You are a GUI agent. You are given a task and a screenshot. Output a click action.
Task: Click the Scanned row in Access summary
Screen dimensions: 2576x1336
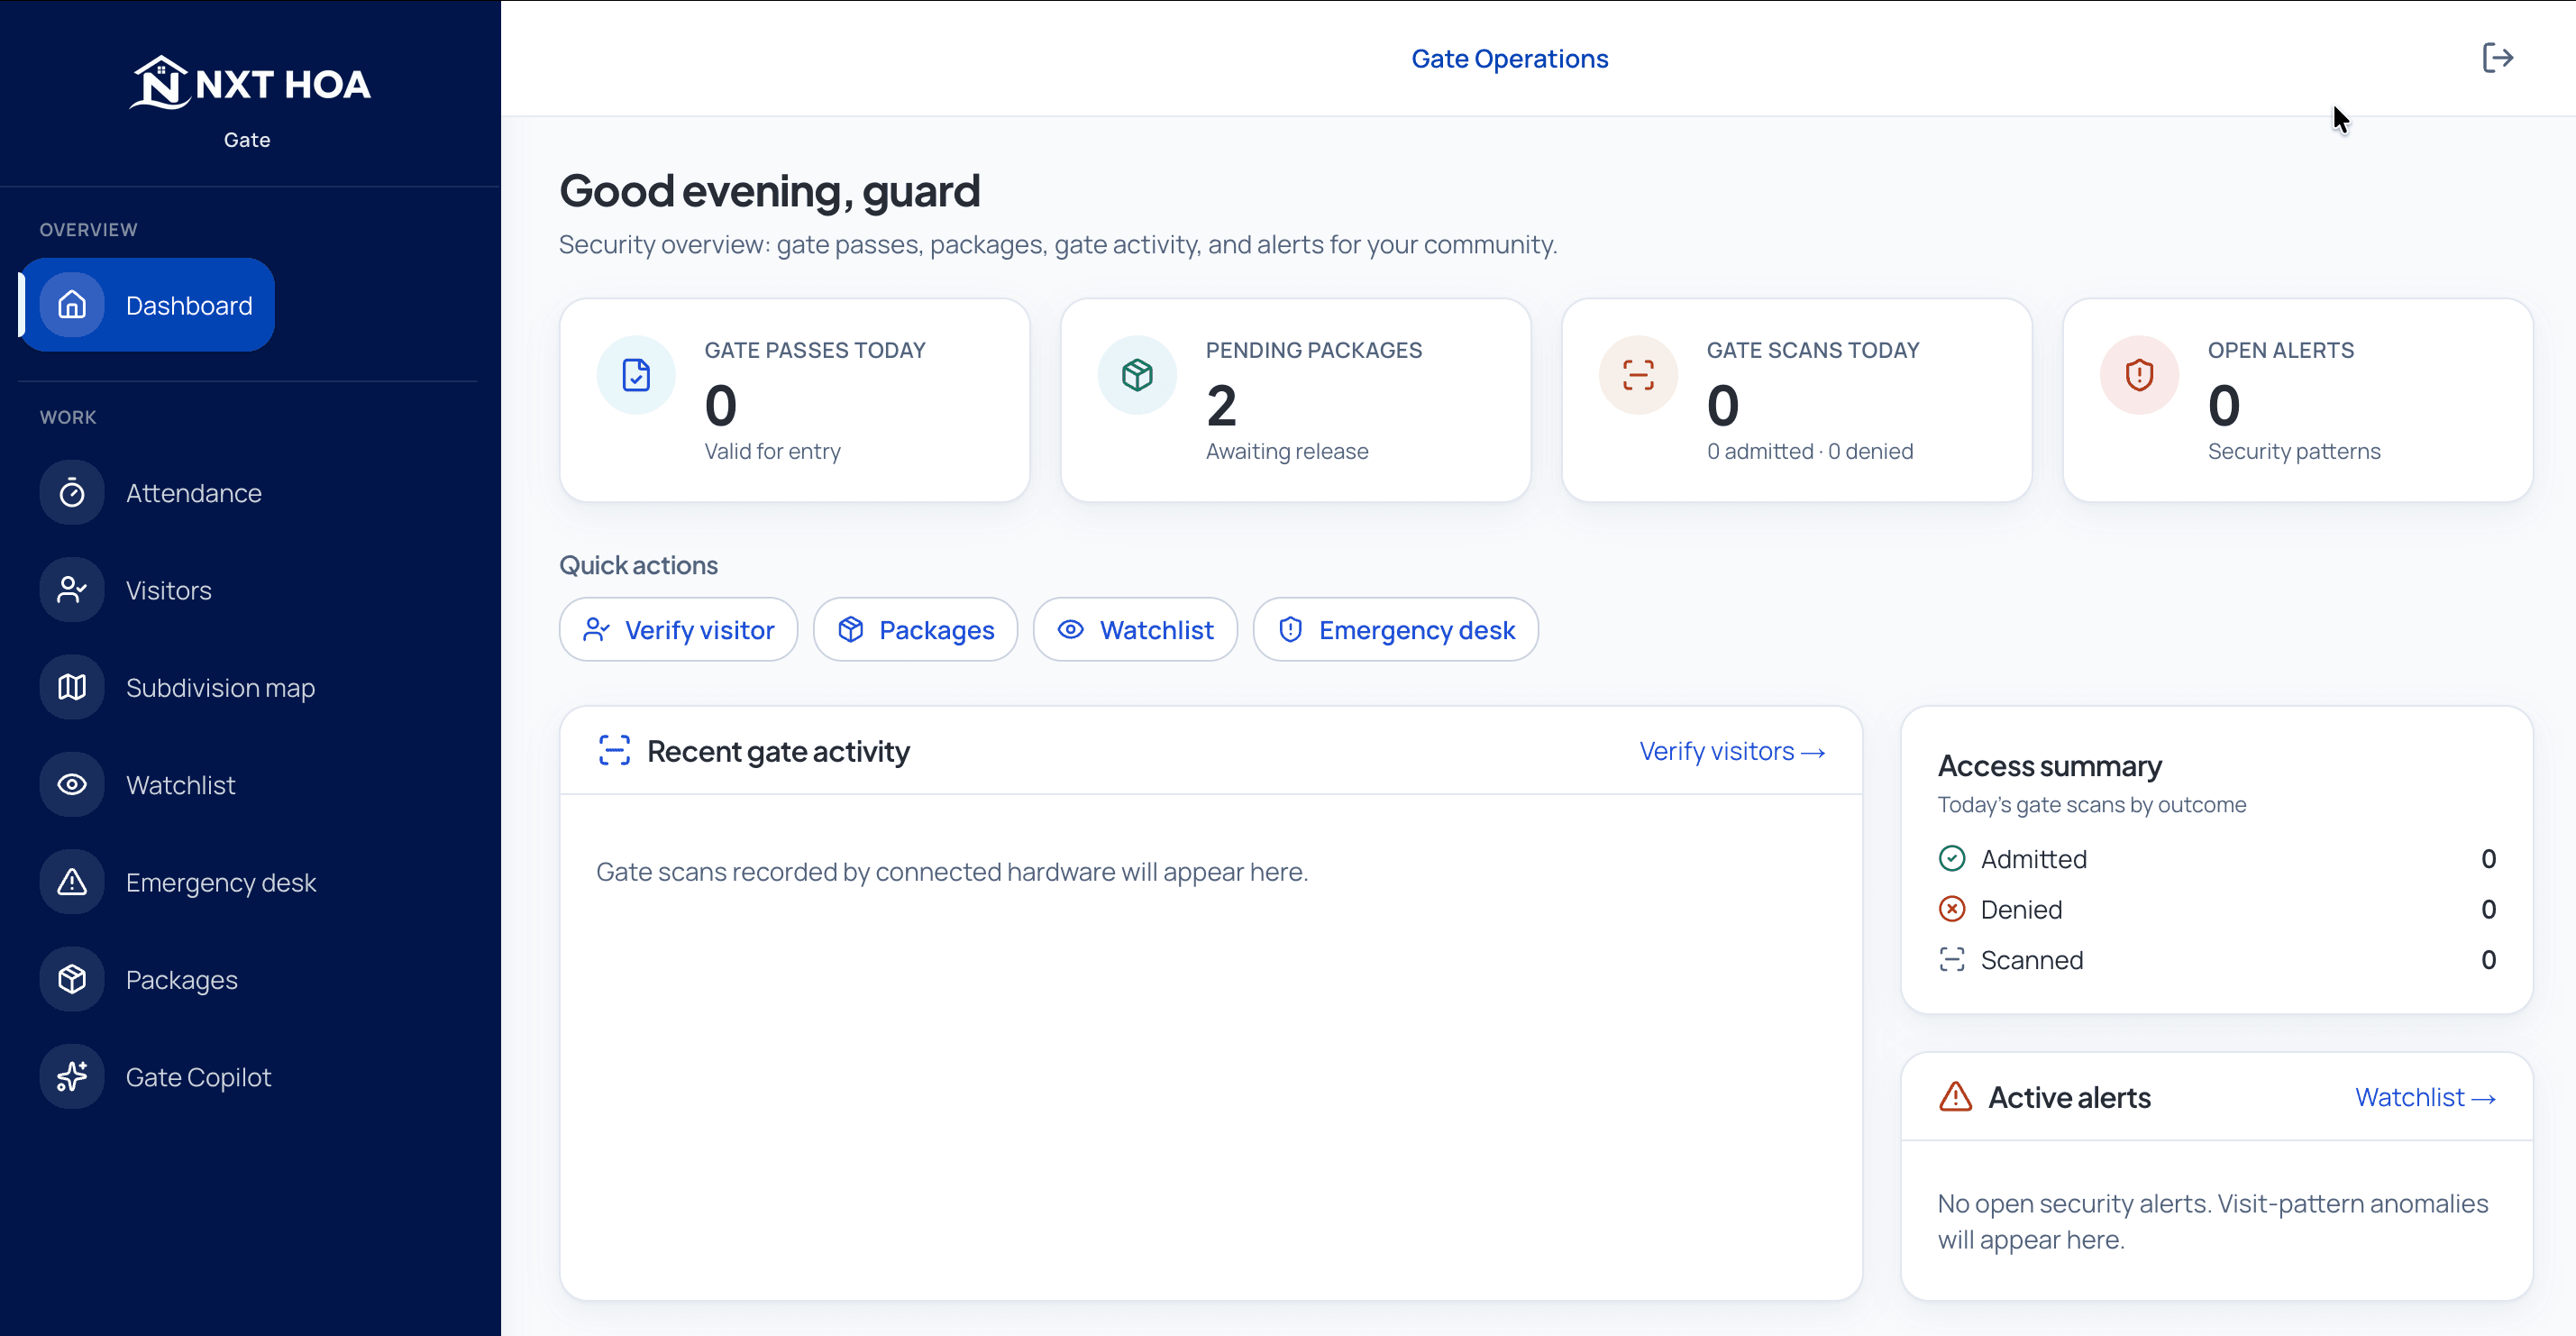click(2216, 960)
